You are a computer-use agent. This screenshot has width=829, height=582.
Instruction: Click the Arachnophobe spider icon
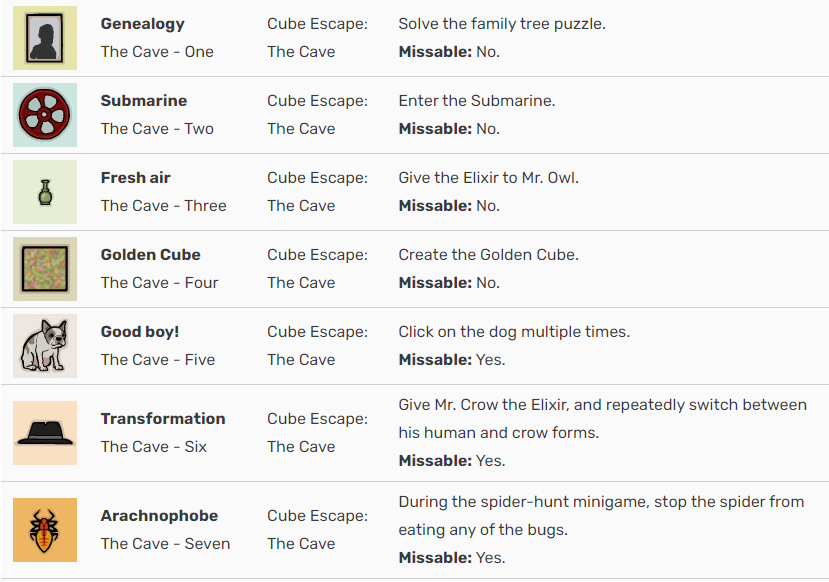coord(45,530)
